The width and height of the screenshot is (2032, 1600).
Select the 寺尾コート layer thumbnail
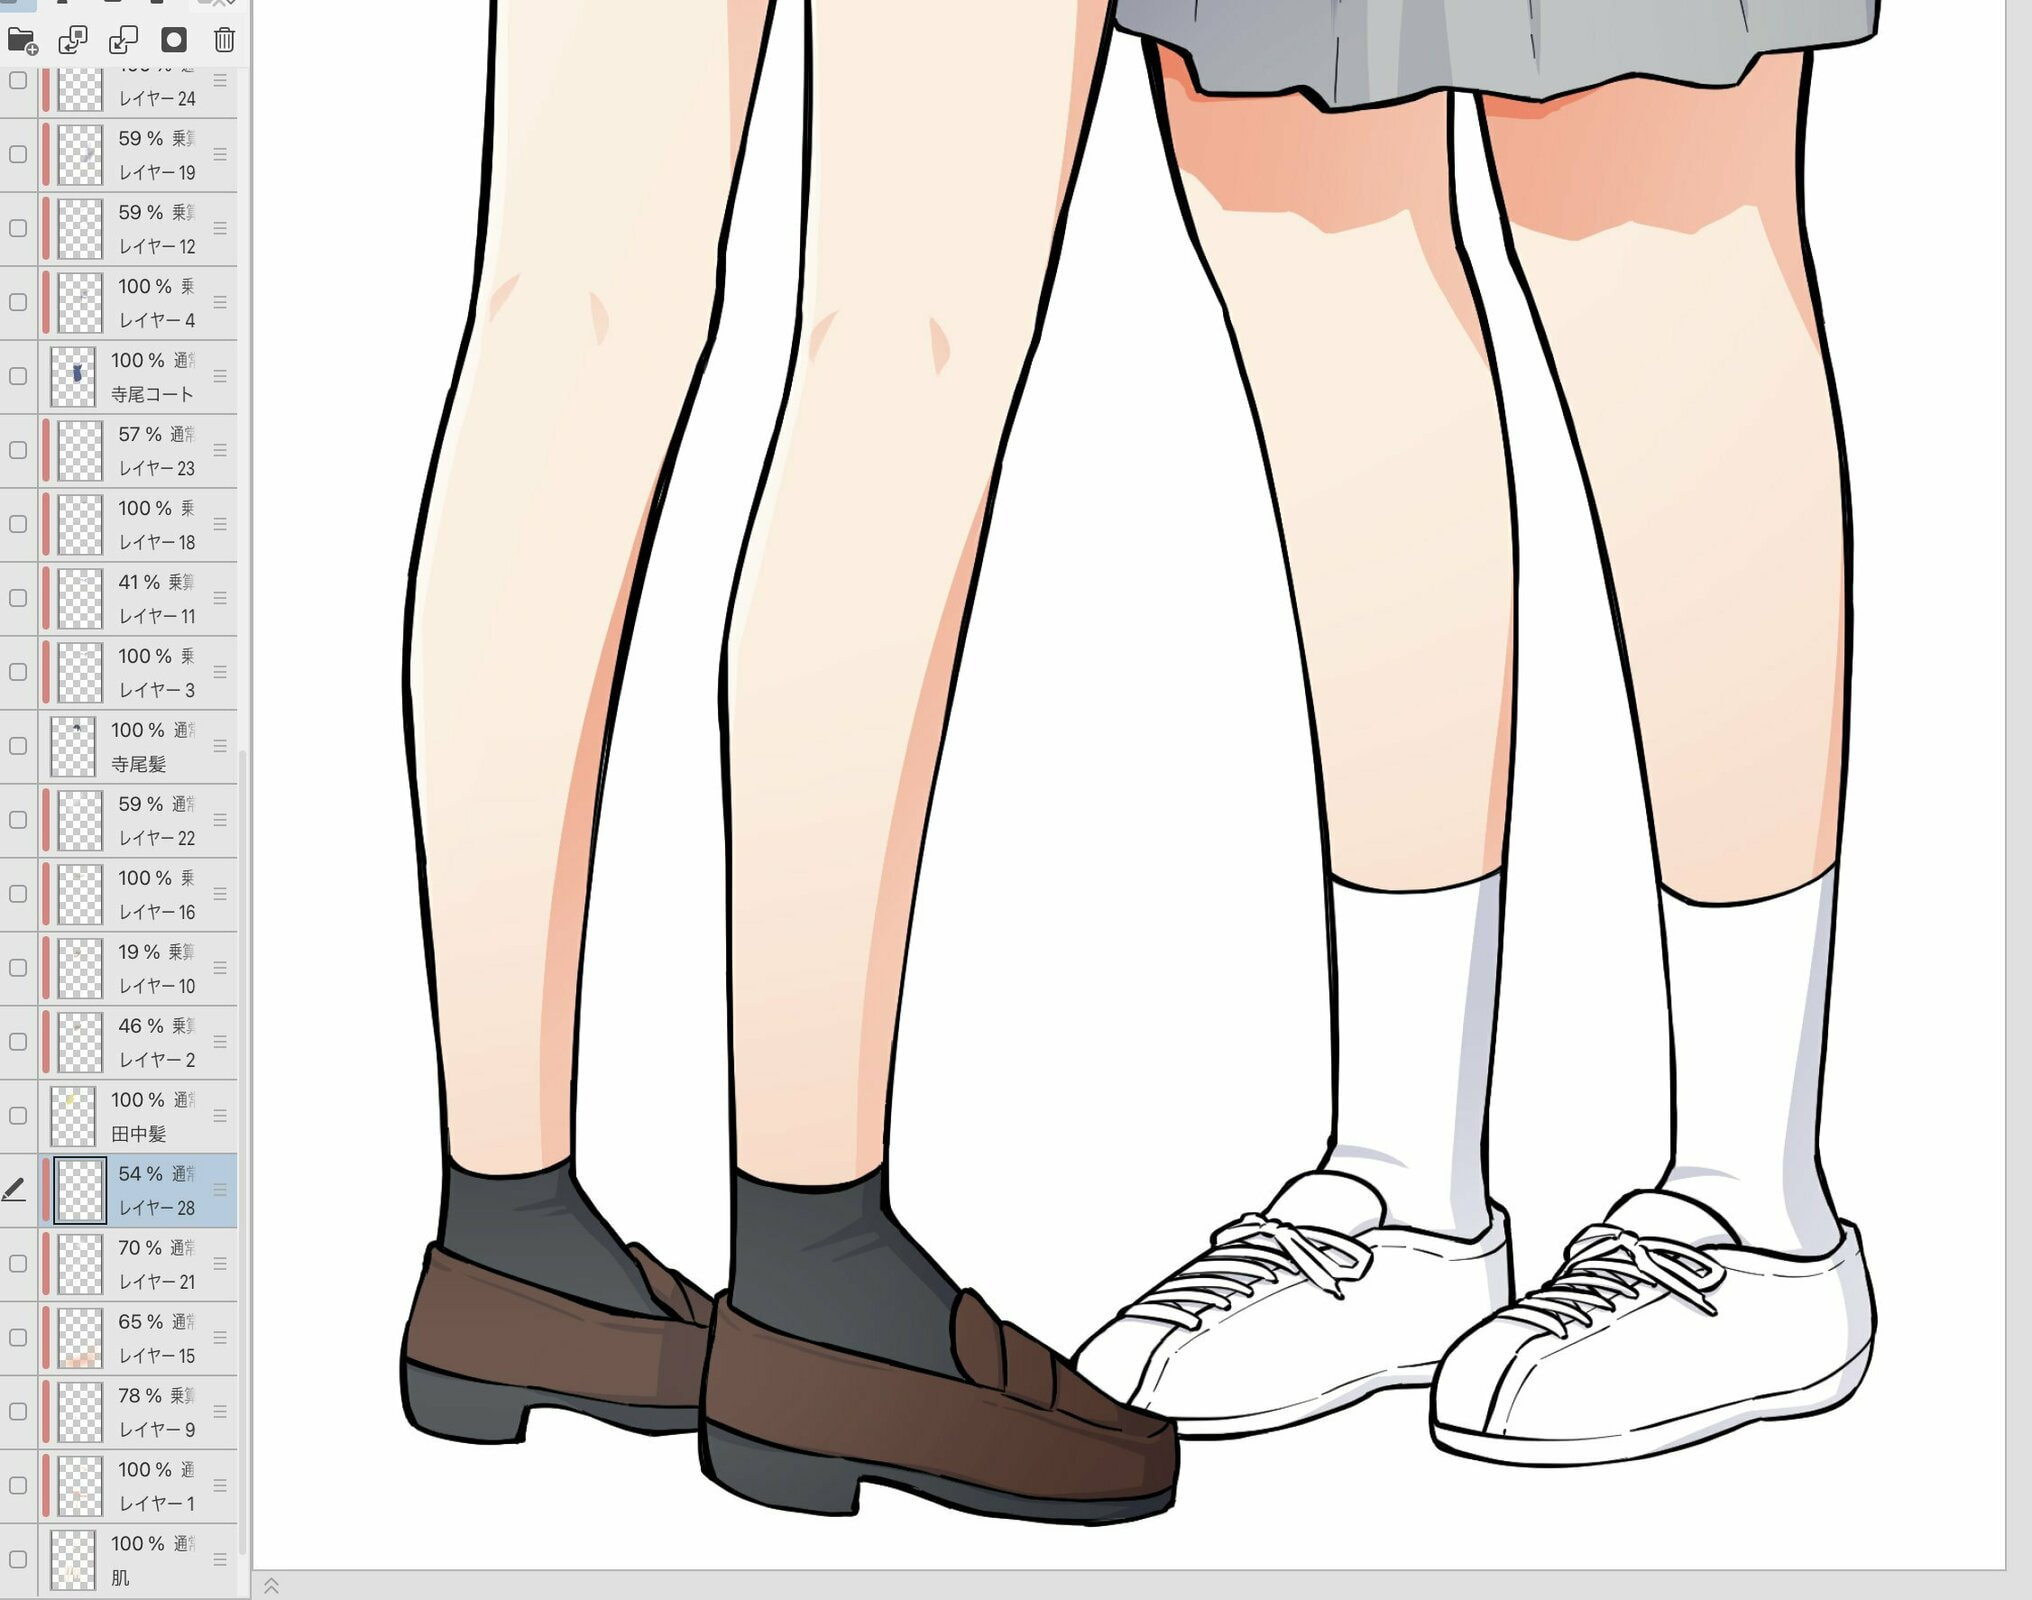(x=73, y=376)
